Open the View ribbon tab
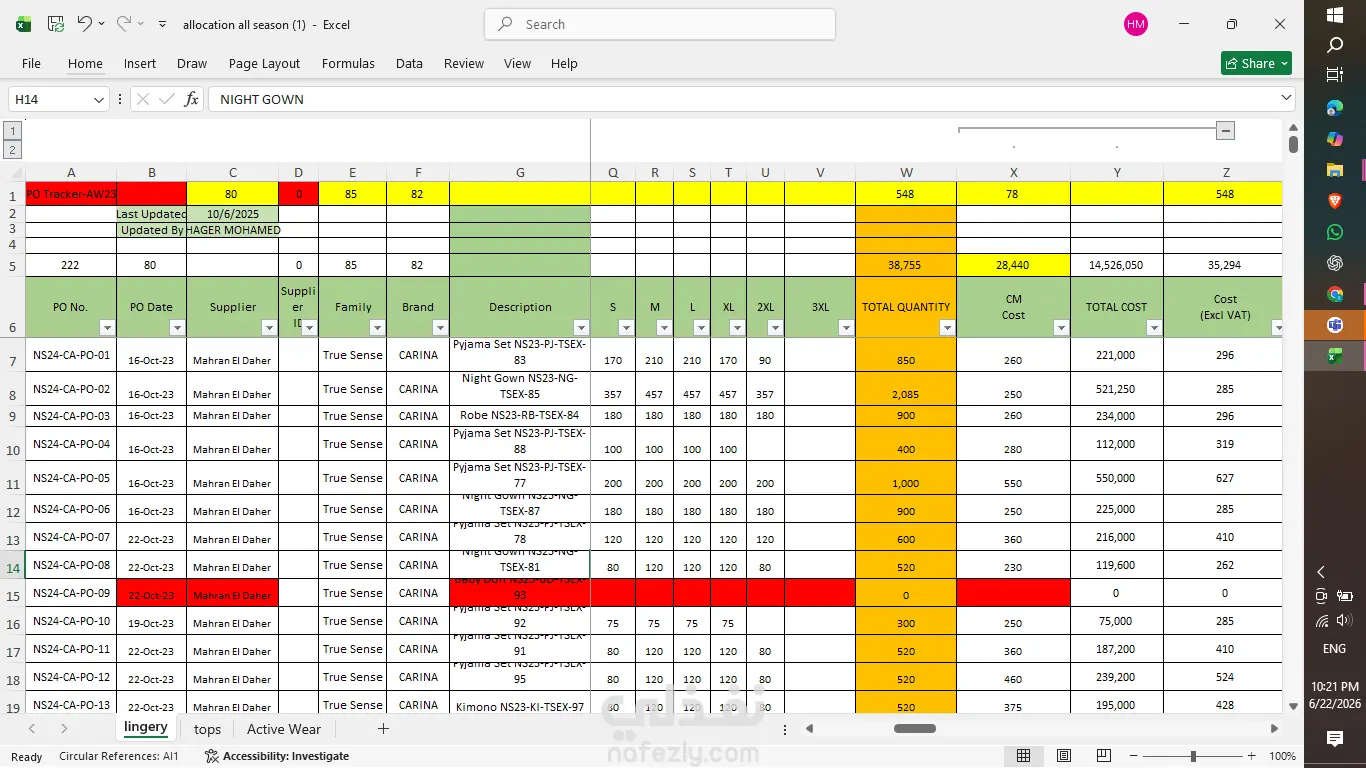Image resolution: width=1366 pixels, height=768 pixels. coord(517,63)
